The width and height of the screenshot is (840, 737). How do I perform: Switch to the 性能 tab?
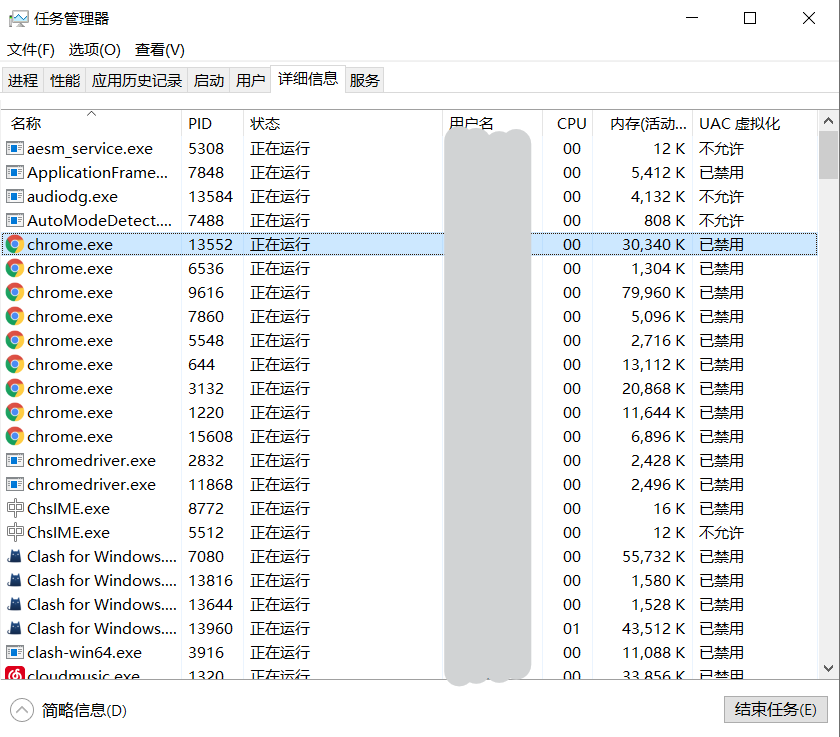coord(65,80)
